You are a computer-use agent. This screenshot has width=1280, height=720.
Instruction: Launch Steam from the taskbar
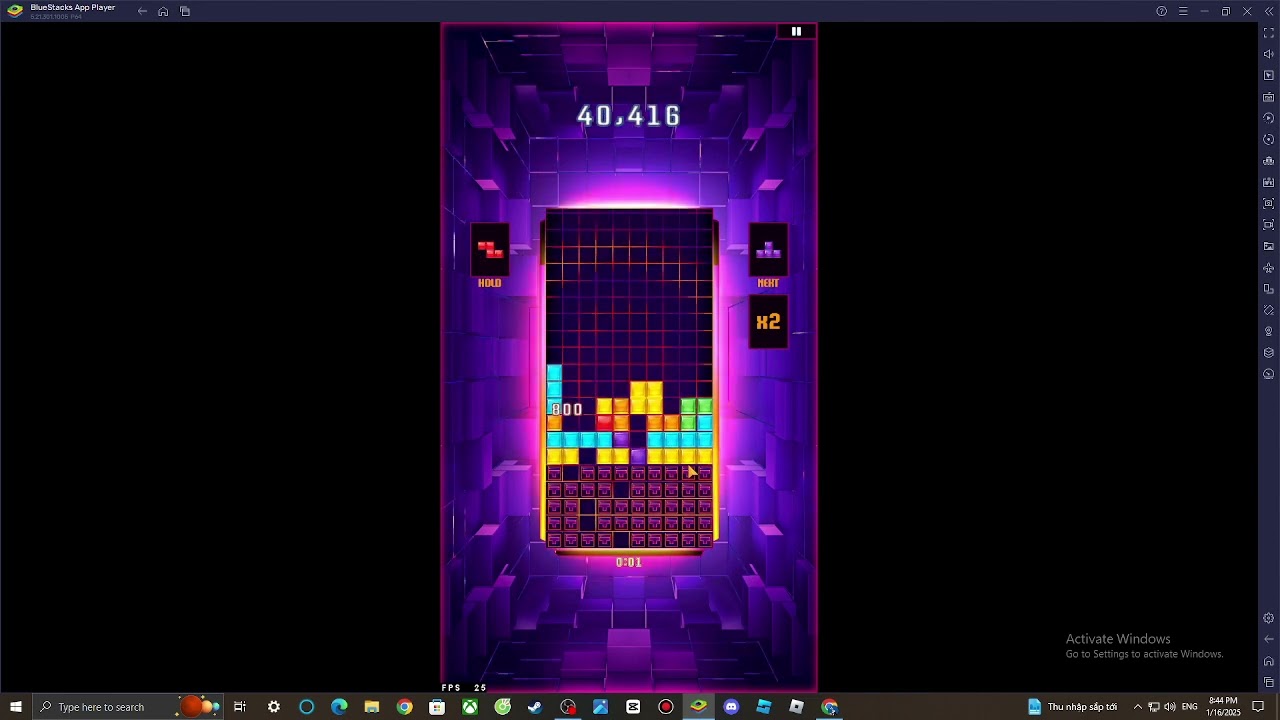535,707
